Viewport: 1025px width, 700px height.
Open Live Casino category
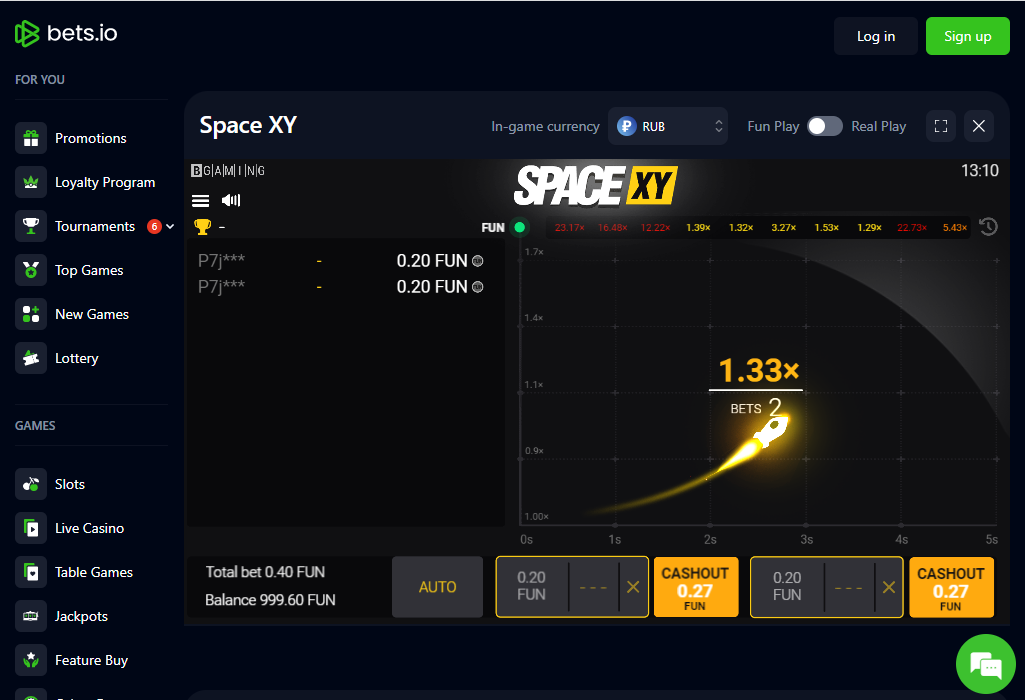click(91, 528)
